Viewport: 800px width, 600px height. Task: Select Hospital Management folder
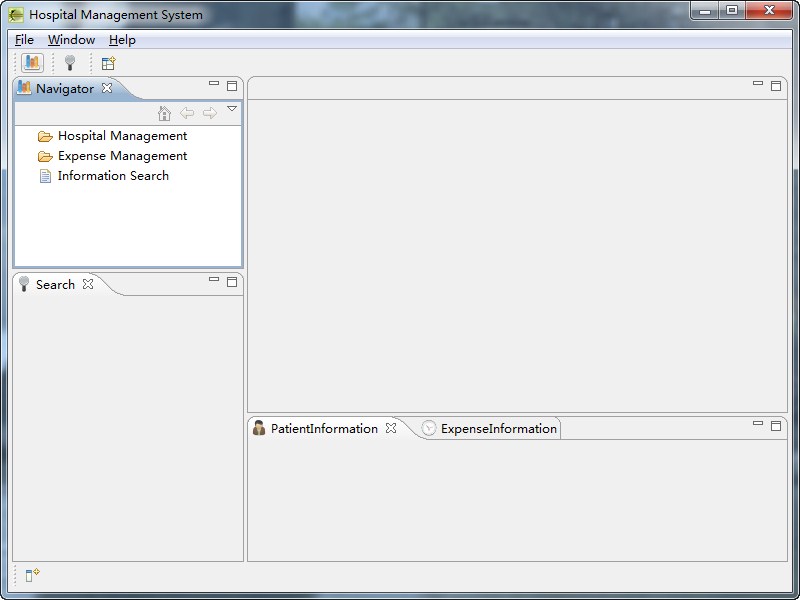click(122, 136)
